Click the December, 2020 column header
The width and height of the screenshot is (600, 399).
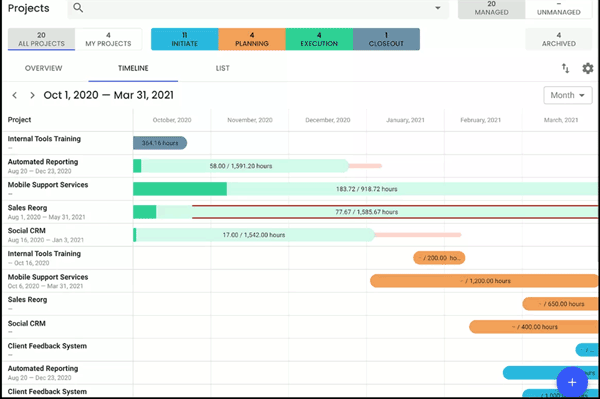click(x=328, y=120)
